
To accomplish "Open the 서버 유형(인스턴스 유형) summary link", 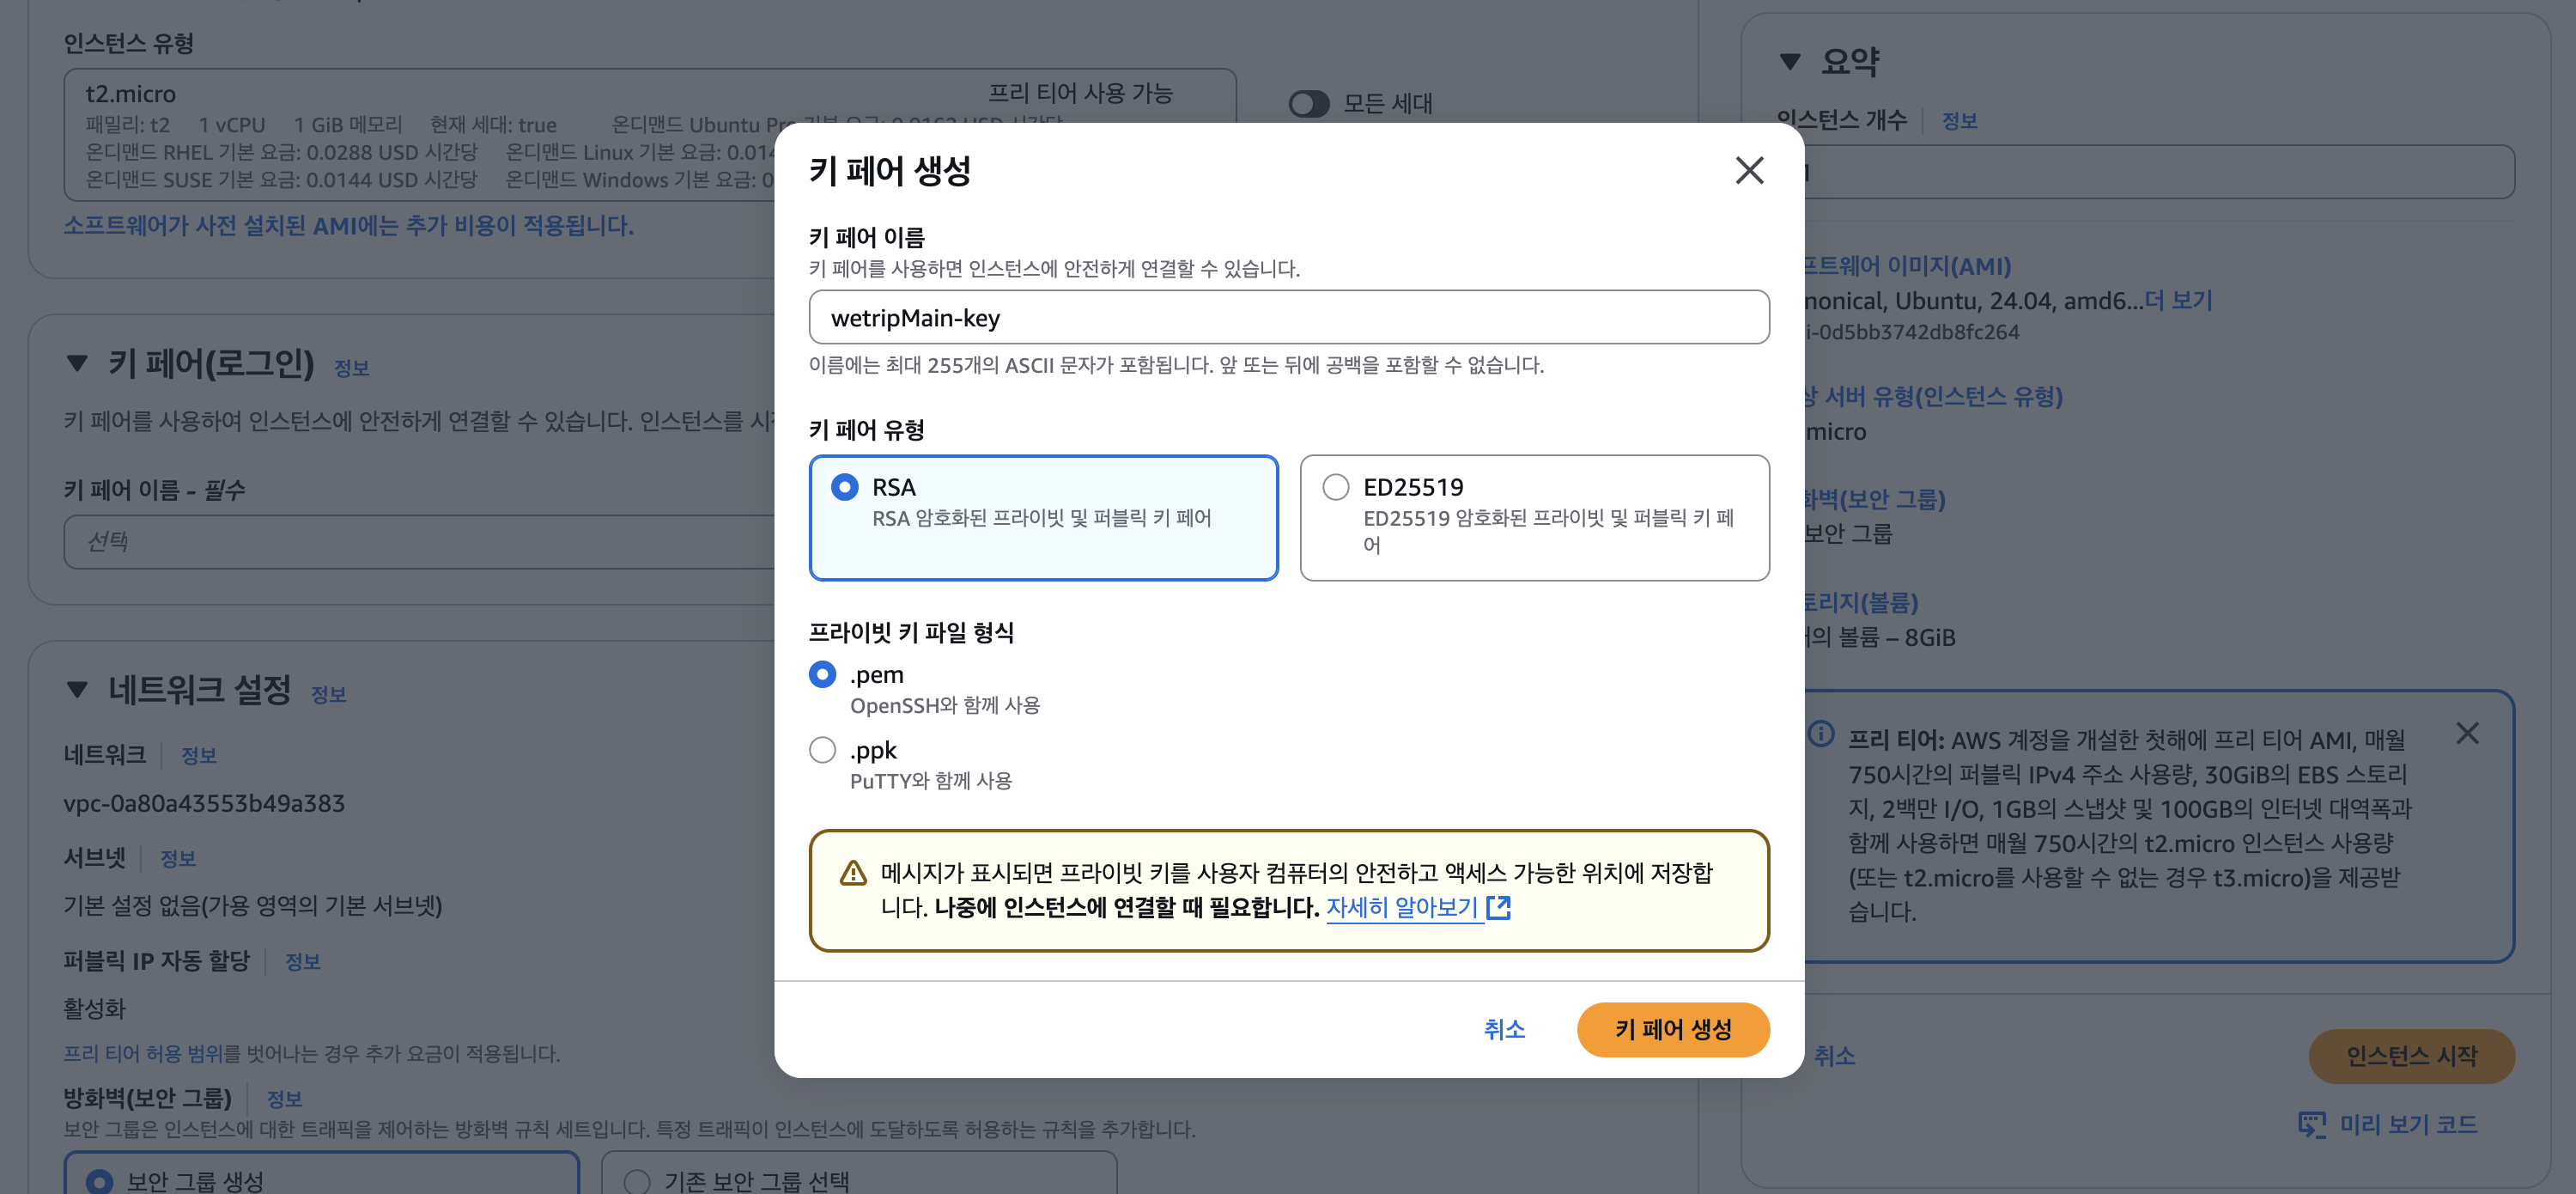I will (x=1934, y=397).
